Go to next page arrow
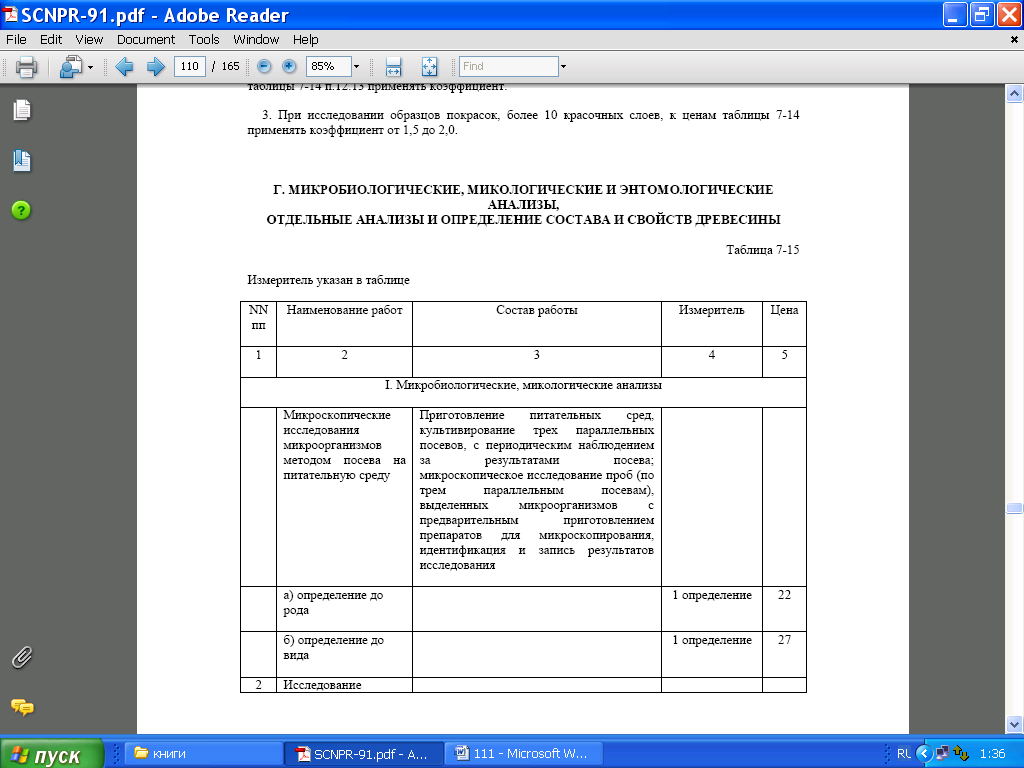This screenshot has height=768, width=1024. [x=155, y=67]
